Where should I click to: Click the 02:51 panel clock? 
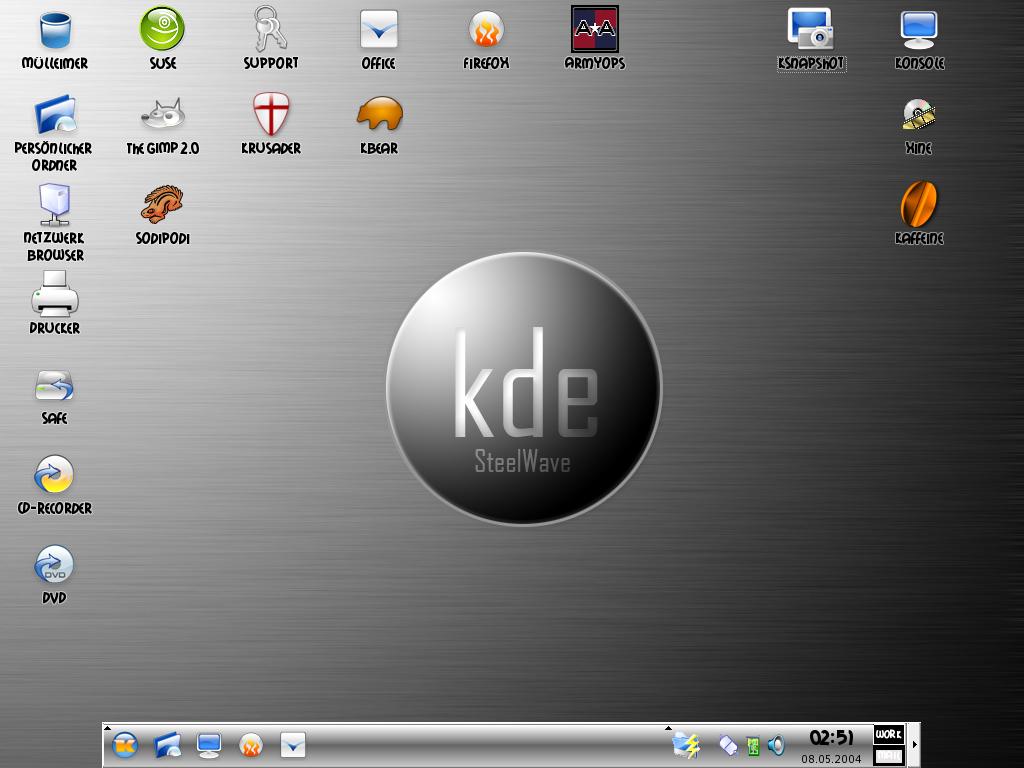coord(831,738)
